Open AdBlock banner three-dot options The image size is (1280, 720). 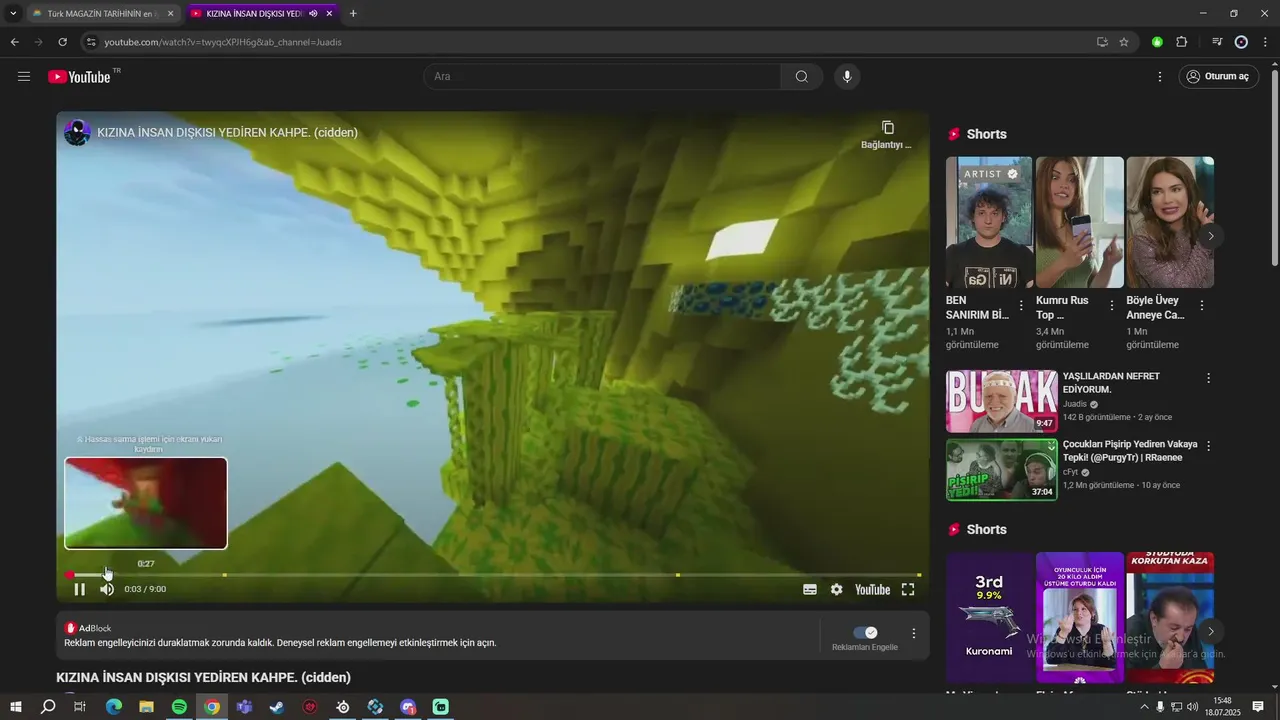point(913,633)
